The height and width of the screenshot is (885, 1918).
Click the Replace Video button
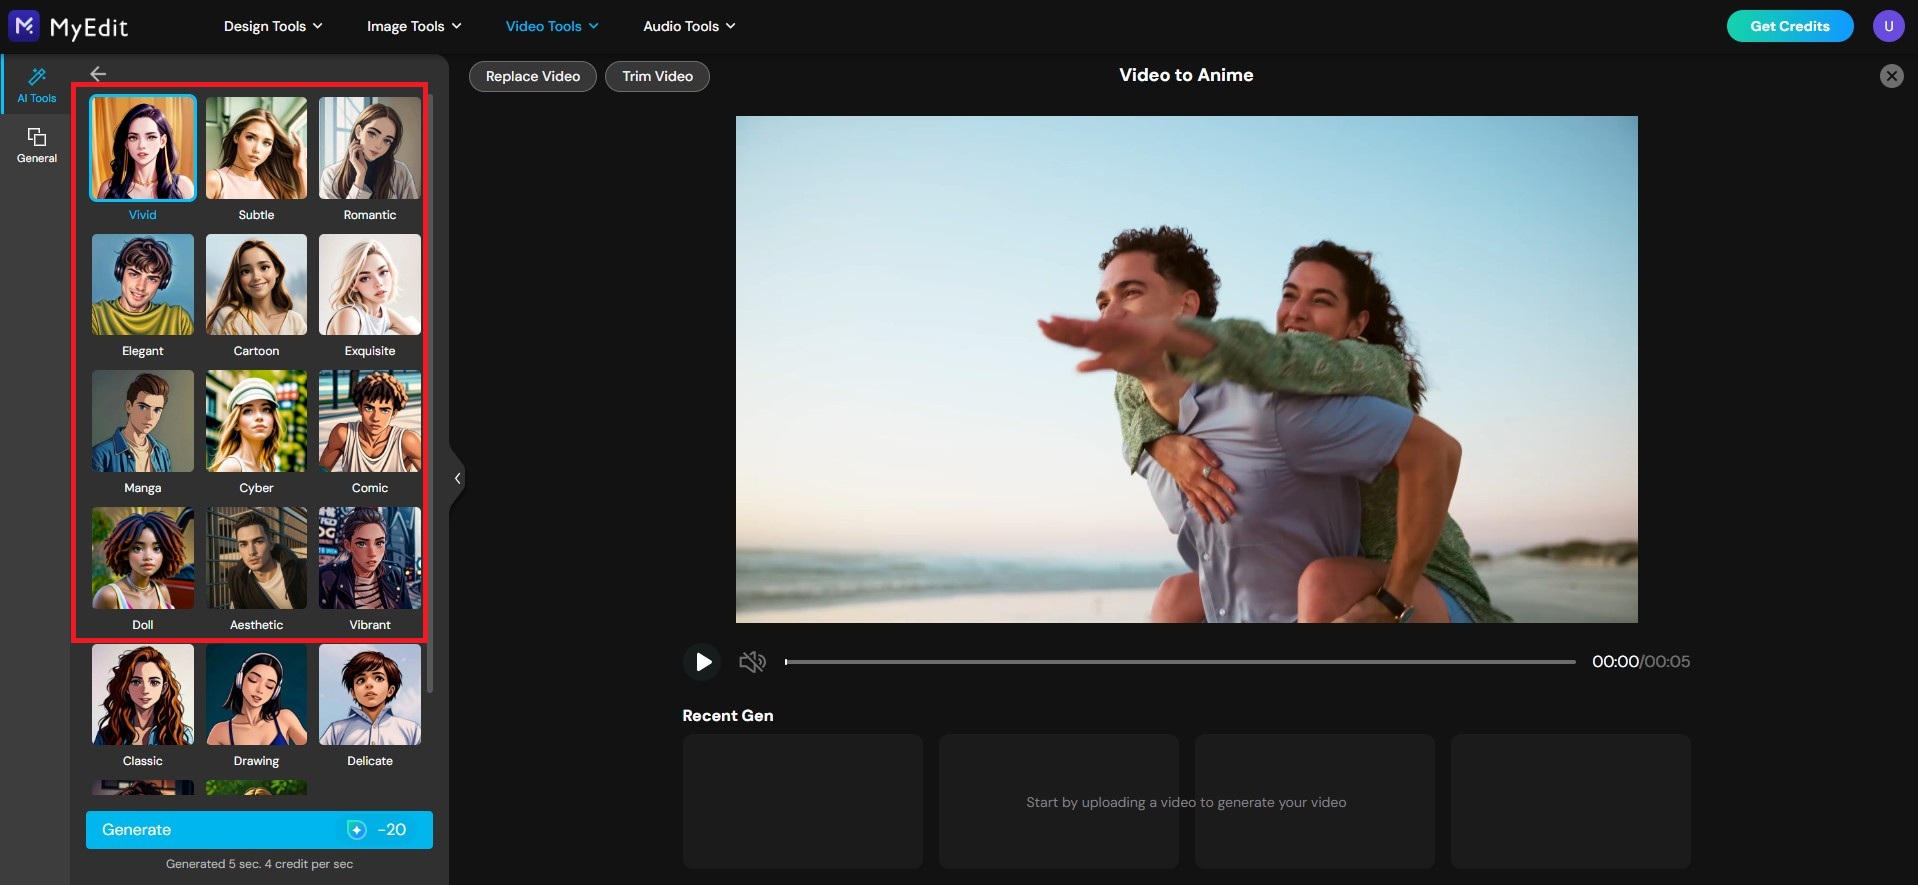[x=533, y=76]
